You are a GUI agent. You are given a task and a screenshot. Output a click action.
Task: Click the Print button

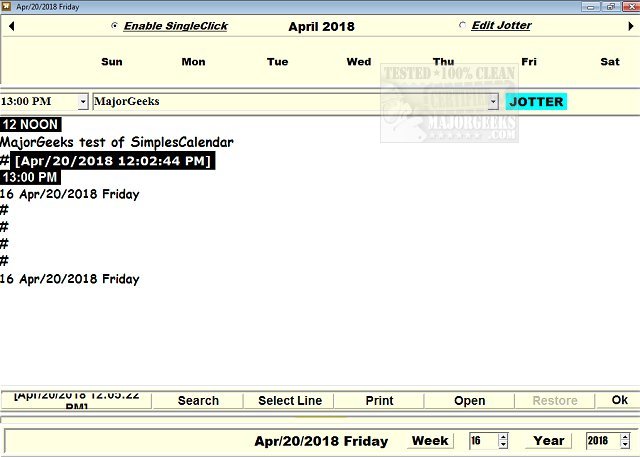[x=379, y=401]
